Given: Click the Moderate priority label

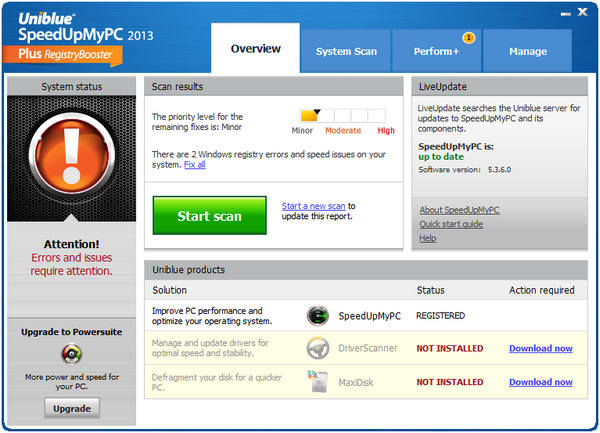Looking at the screenshot, I should click(343, 130).
